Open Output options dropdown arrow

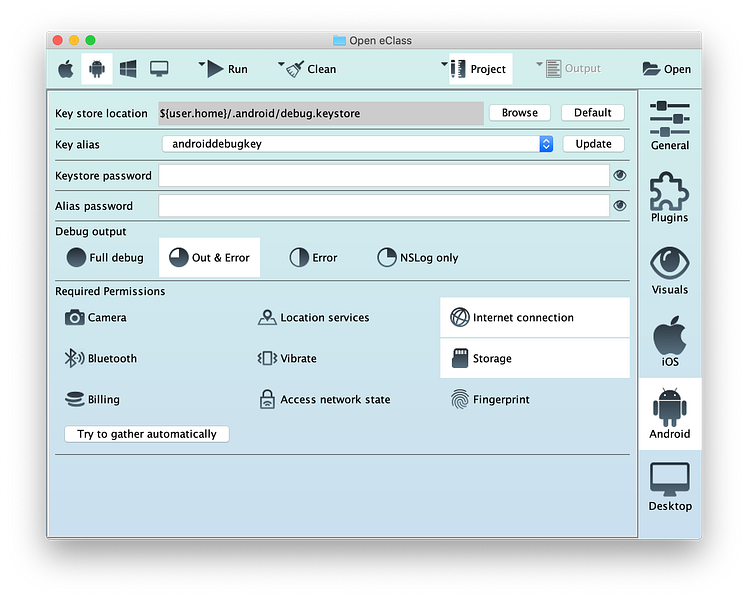(540, 63)
